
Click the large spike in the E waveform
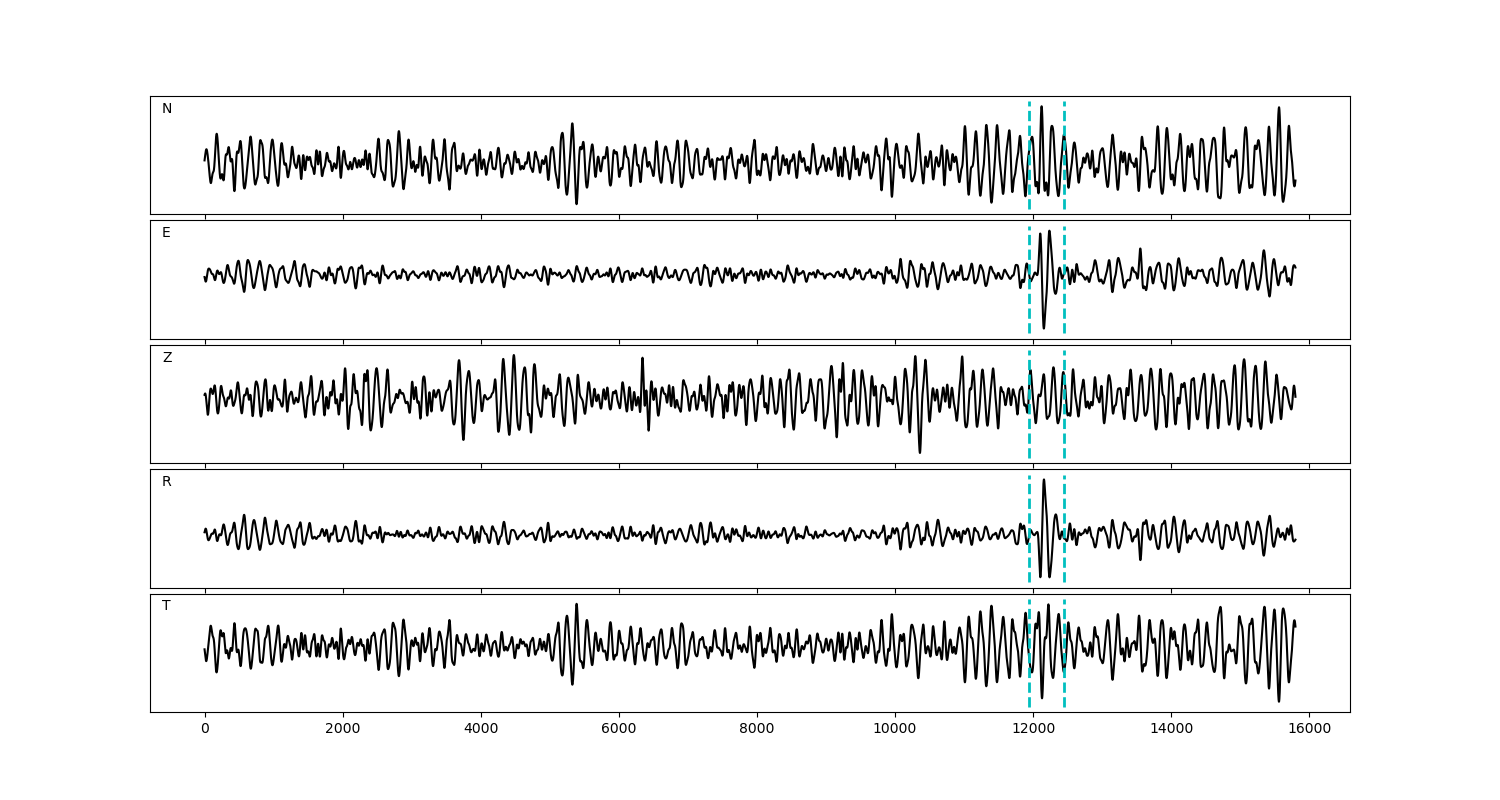click(1044, 300)
